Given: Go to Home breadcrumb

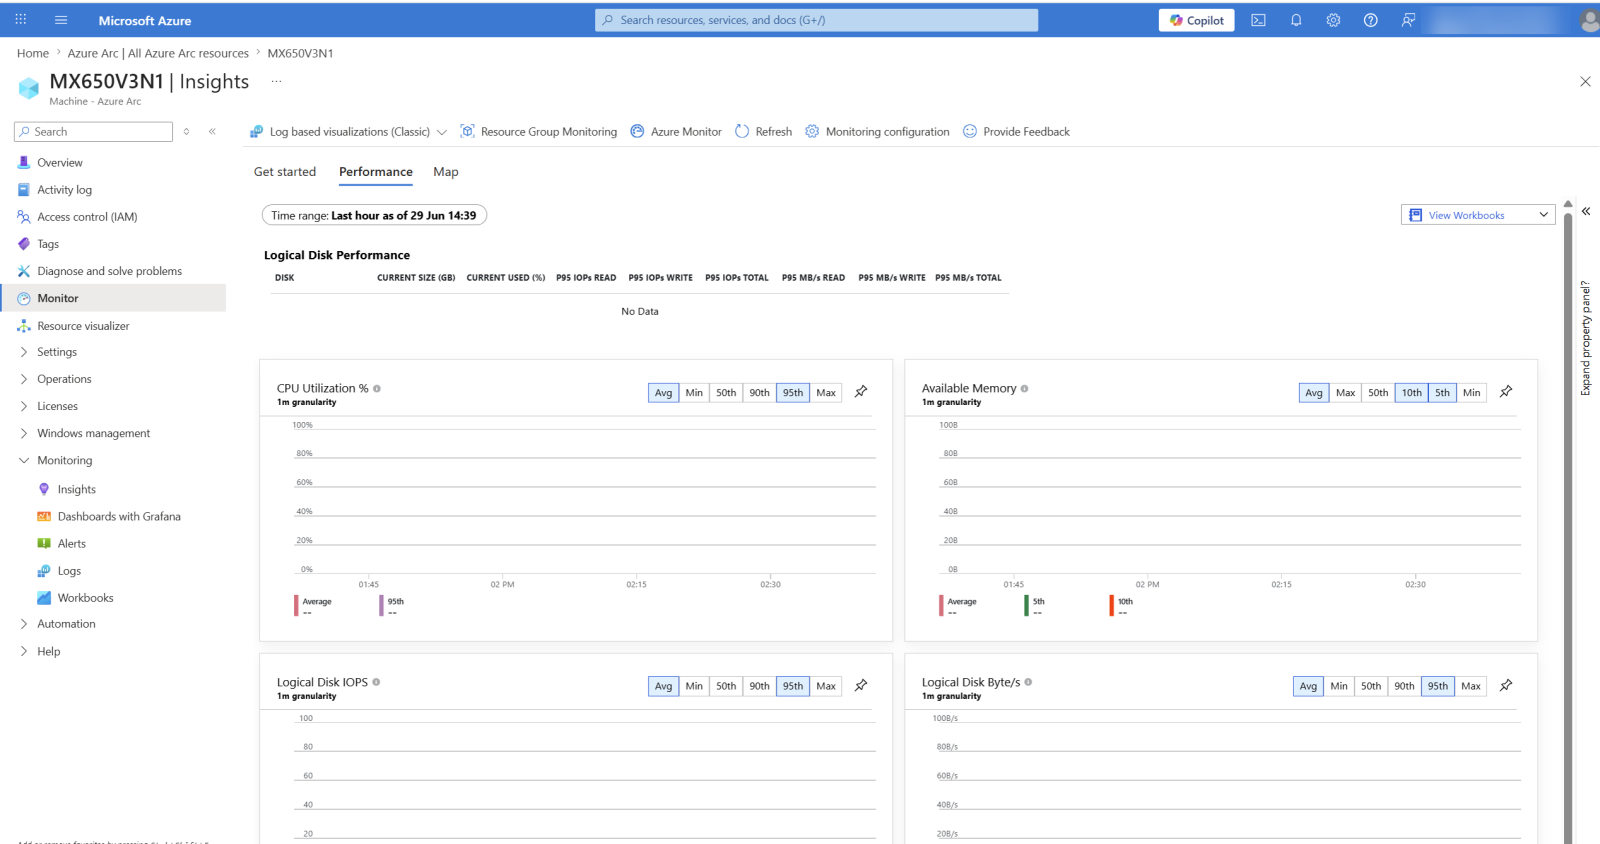Looking at the screenshot, I should [x=33, y=53].
